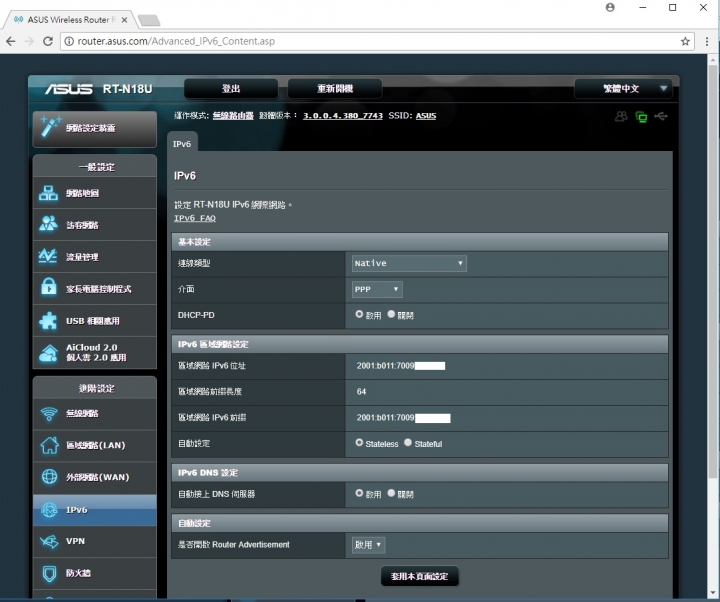Reload the router page
The height and width of the screenshot is (602, 720).
click(x=48, y=41)
